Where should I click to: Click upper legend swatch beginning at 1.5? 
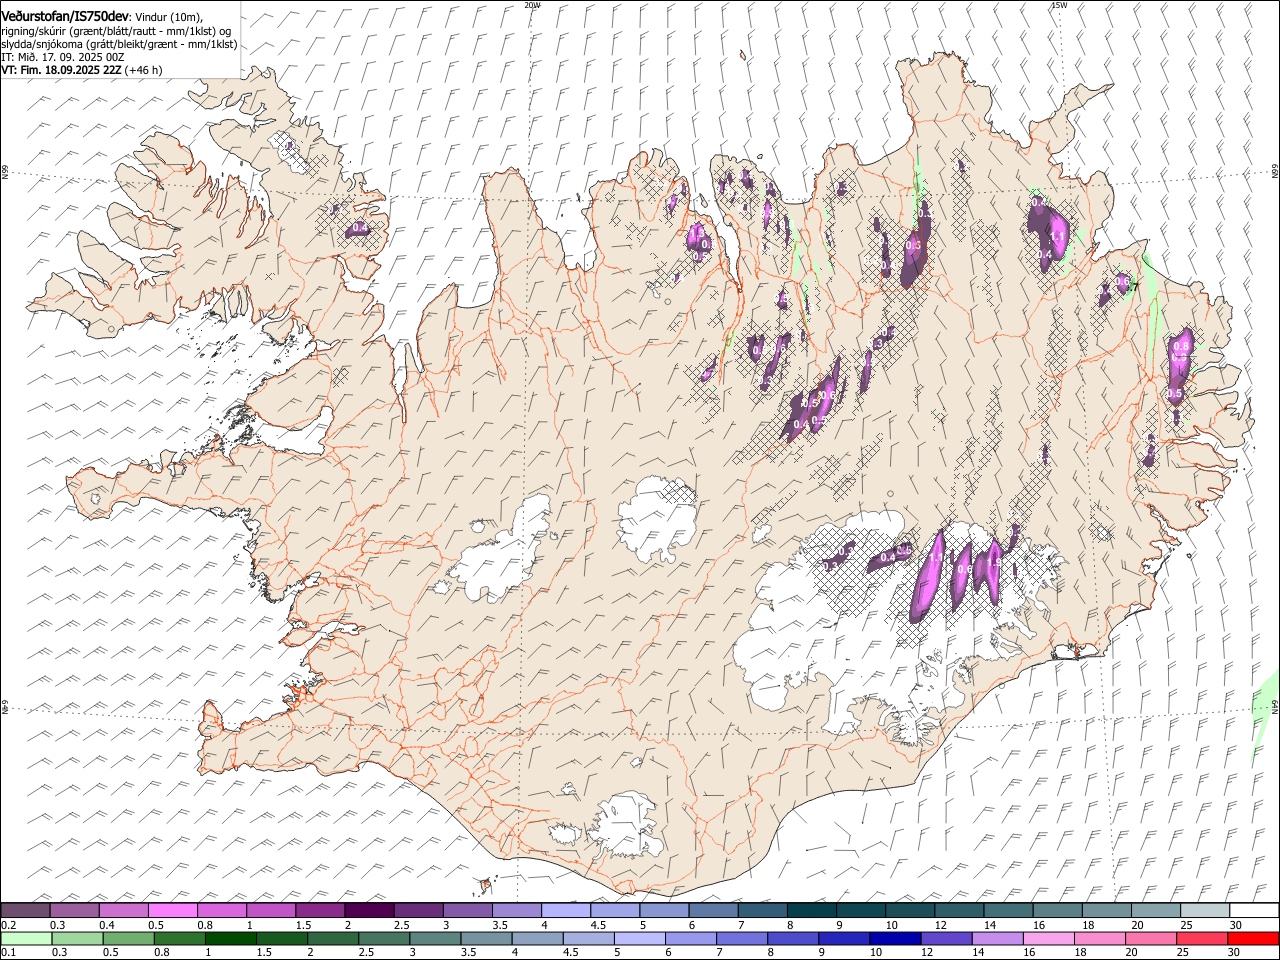(x=319, y=910)
